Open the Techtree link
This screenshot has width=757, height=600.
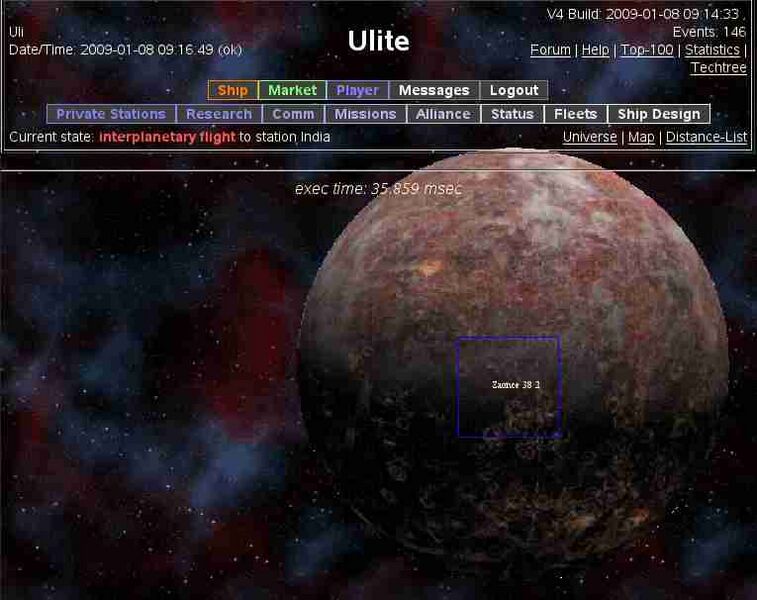[x=718, y=68]
